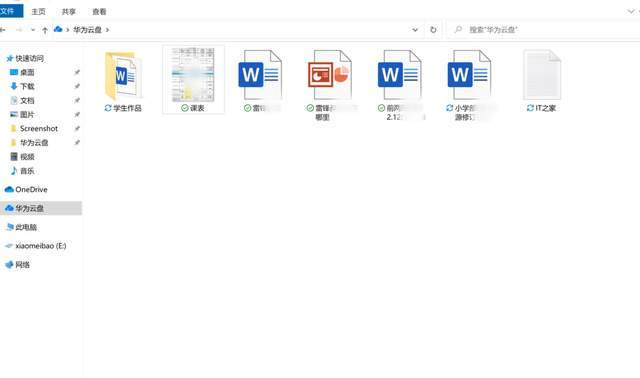Expand the ribbon with the top-right chevron
The width and height of the screenshot is (640, 378).
631,11
